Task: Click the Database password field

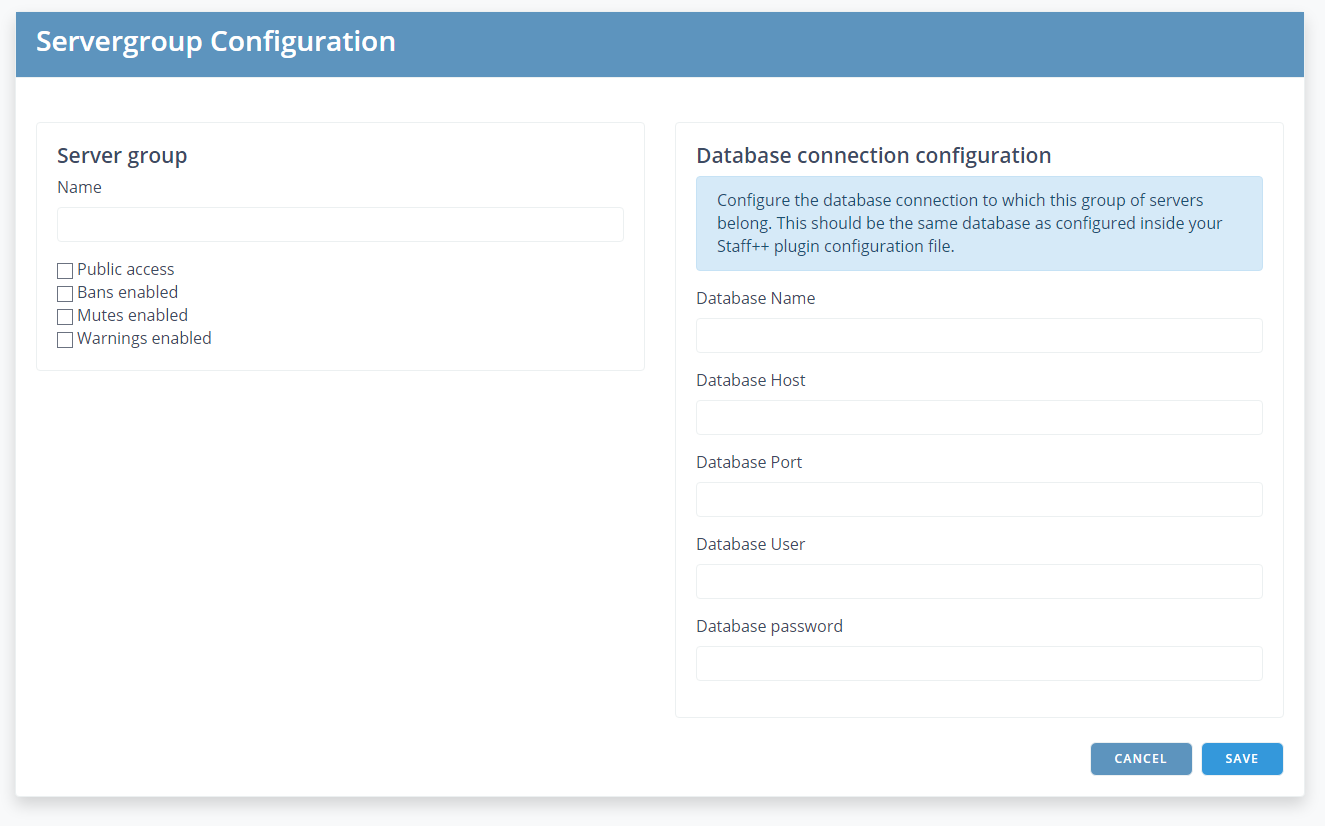Action: pyautogui.click(x=978, y=664)
